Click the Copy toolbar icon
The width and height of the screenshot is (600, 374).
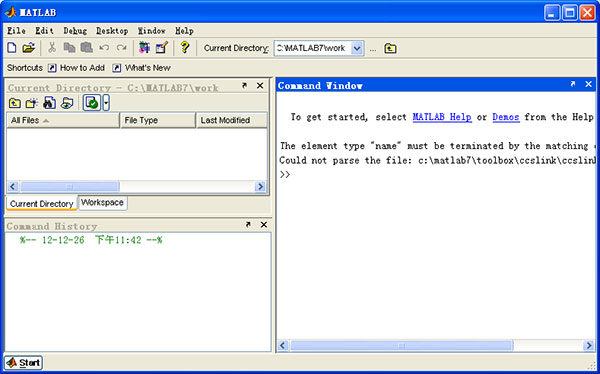pyautogui.click(x=69, y=48)
